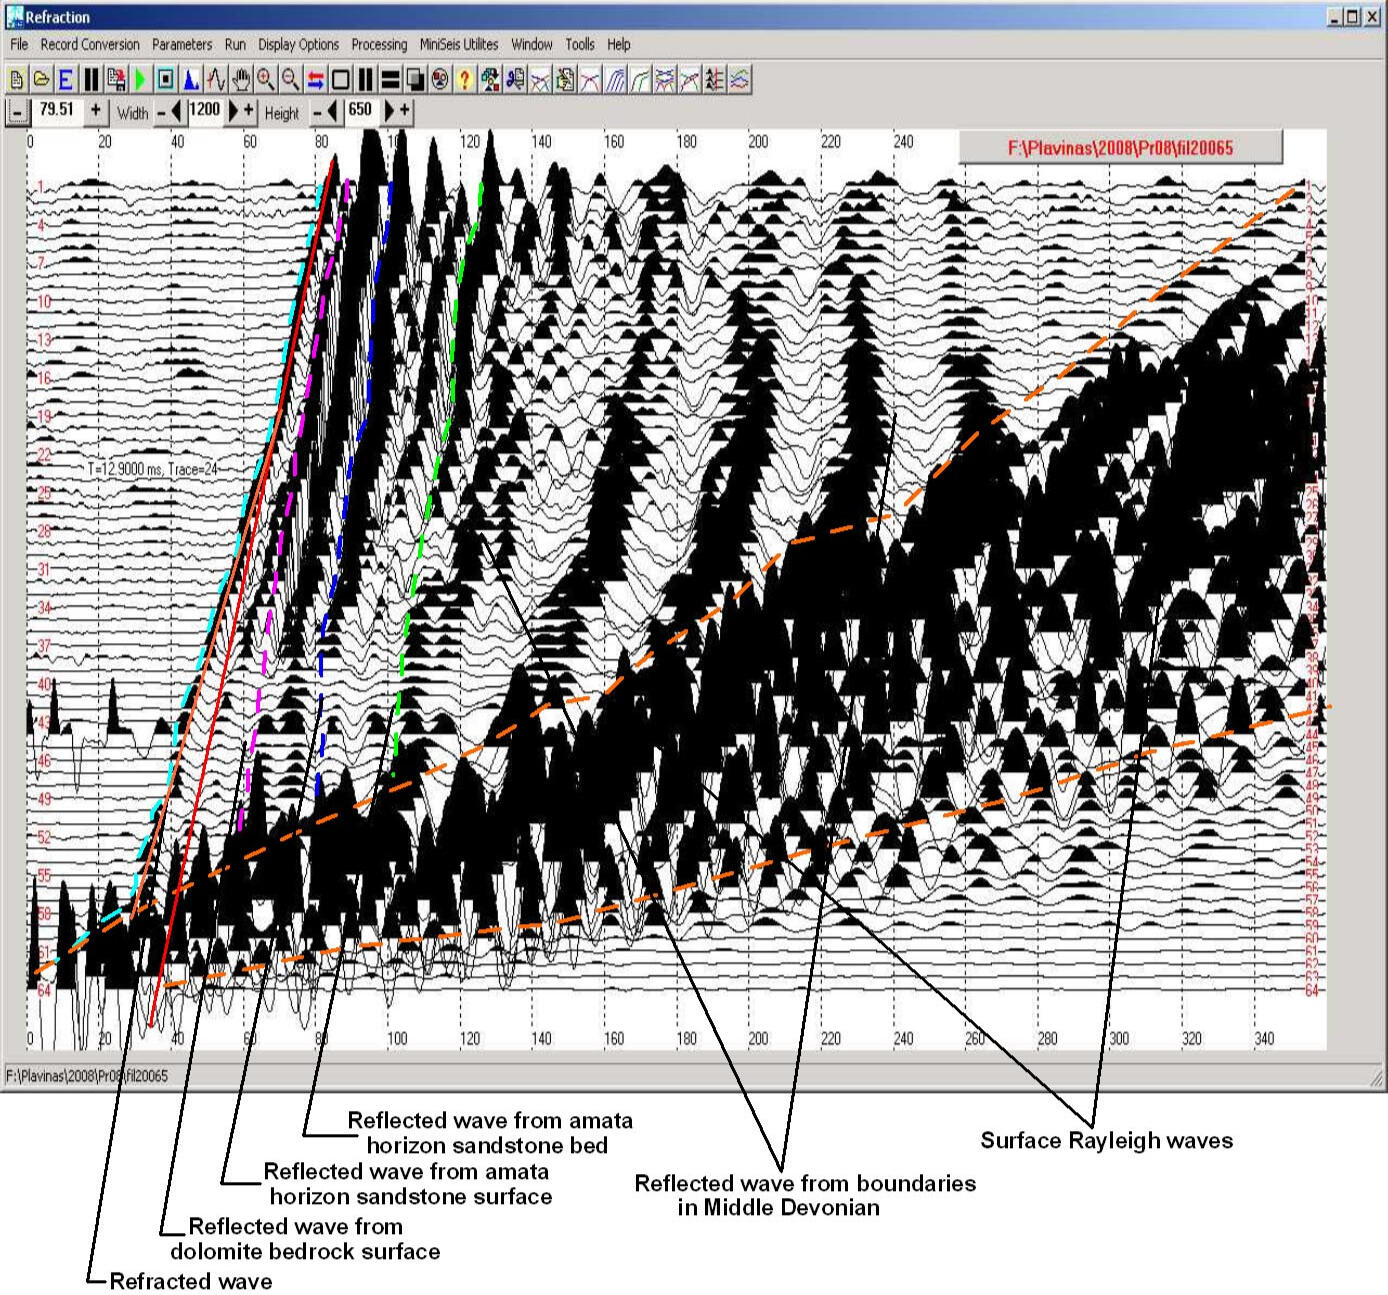
Task: Click the new document icon
Action: click(x=17, y=80)
